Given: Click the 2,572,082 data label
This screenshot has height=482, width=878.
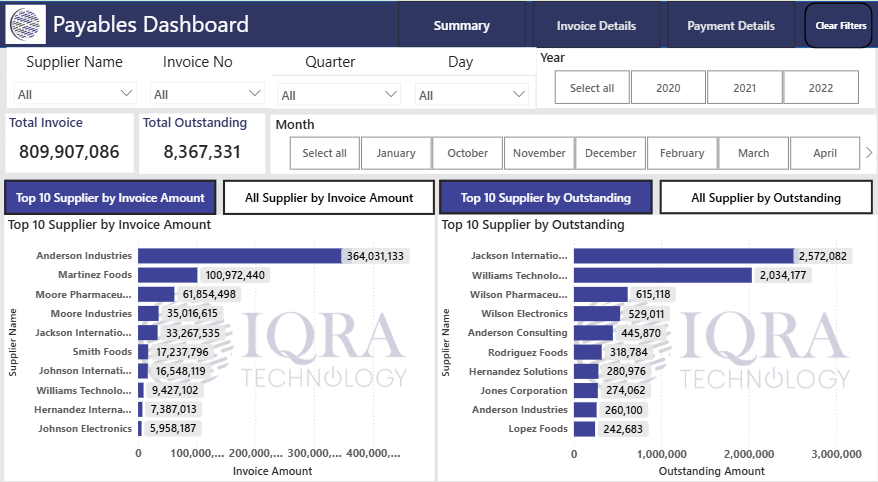Looking at the screenshot, I should click(823, 256).
